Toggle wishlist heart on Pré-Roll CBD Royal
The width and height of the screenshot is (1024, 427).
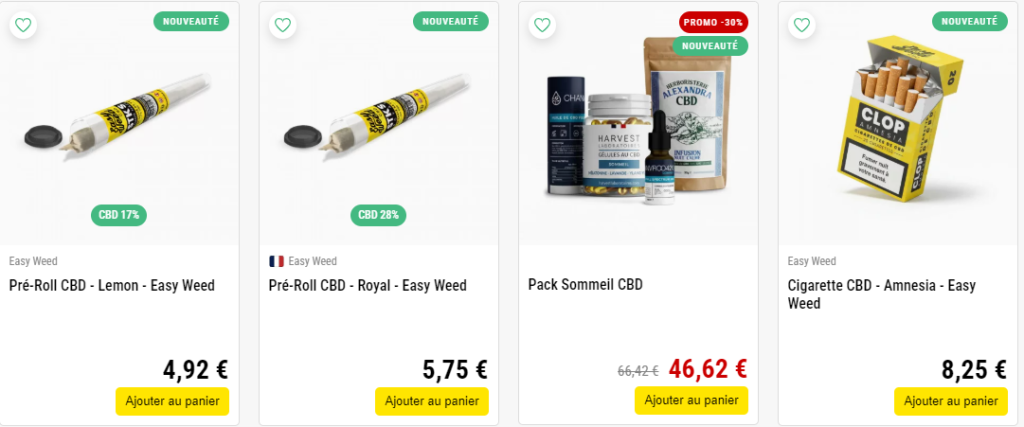(282, 25)
